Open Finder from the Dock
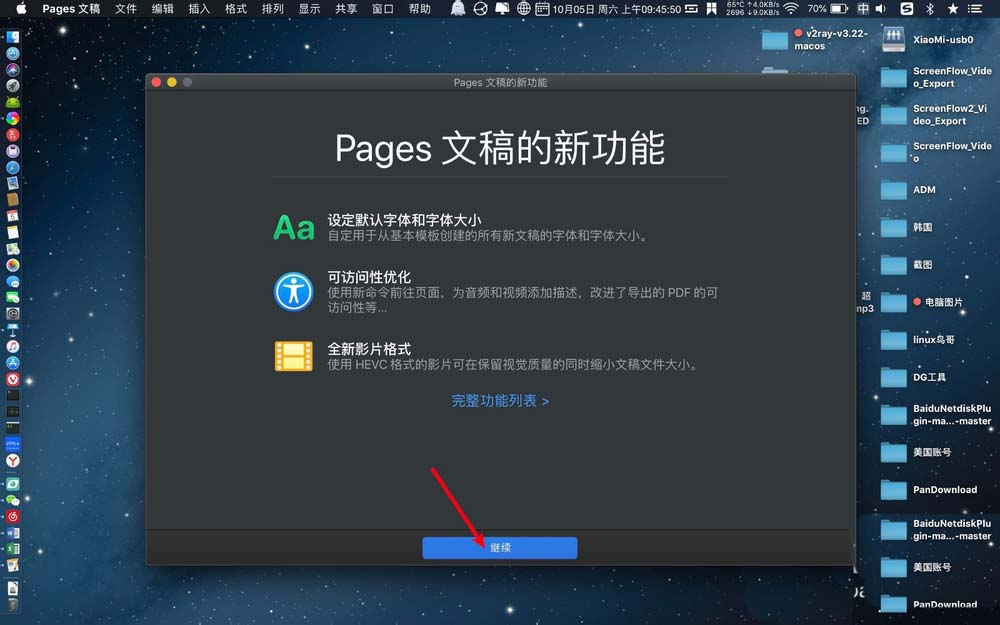This screenshot has height=625, width=1000. pos(13,36)
